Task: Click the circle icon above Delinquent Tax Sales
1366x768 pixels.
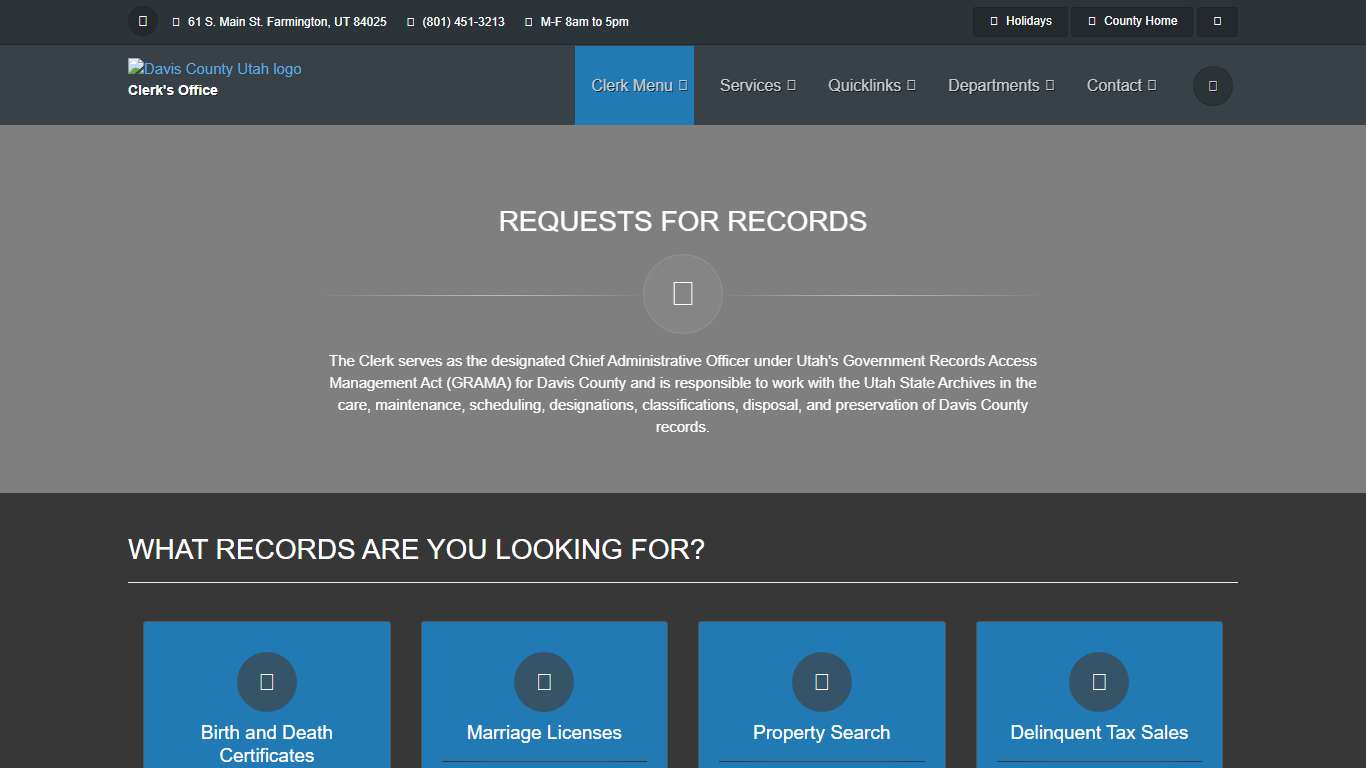Action: (x=1099, y=682)
